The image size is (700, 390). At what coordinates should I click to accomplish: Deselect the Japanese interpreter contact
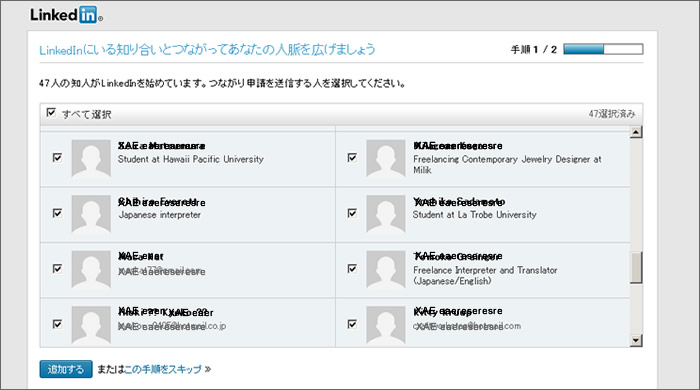(58, 213)
